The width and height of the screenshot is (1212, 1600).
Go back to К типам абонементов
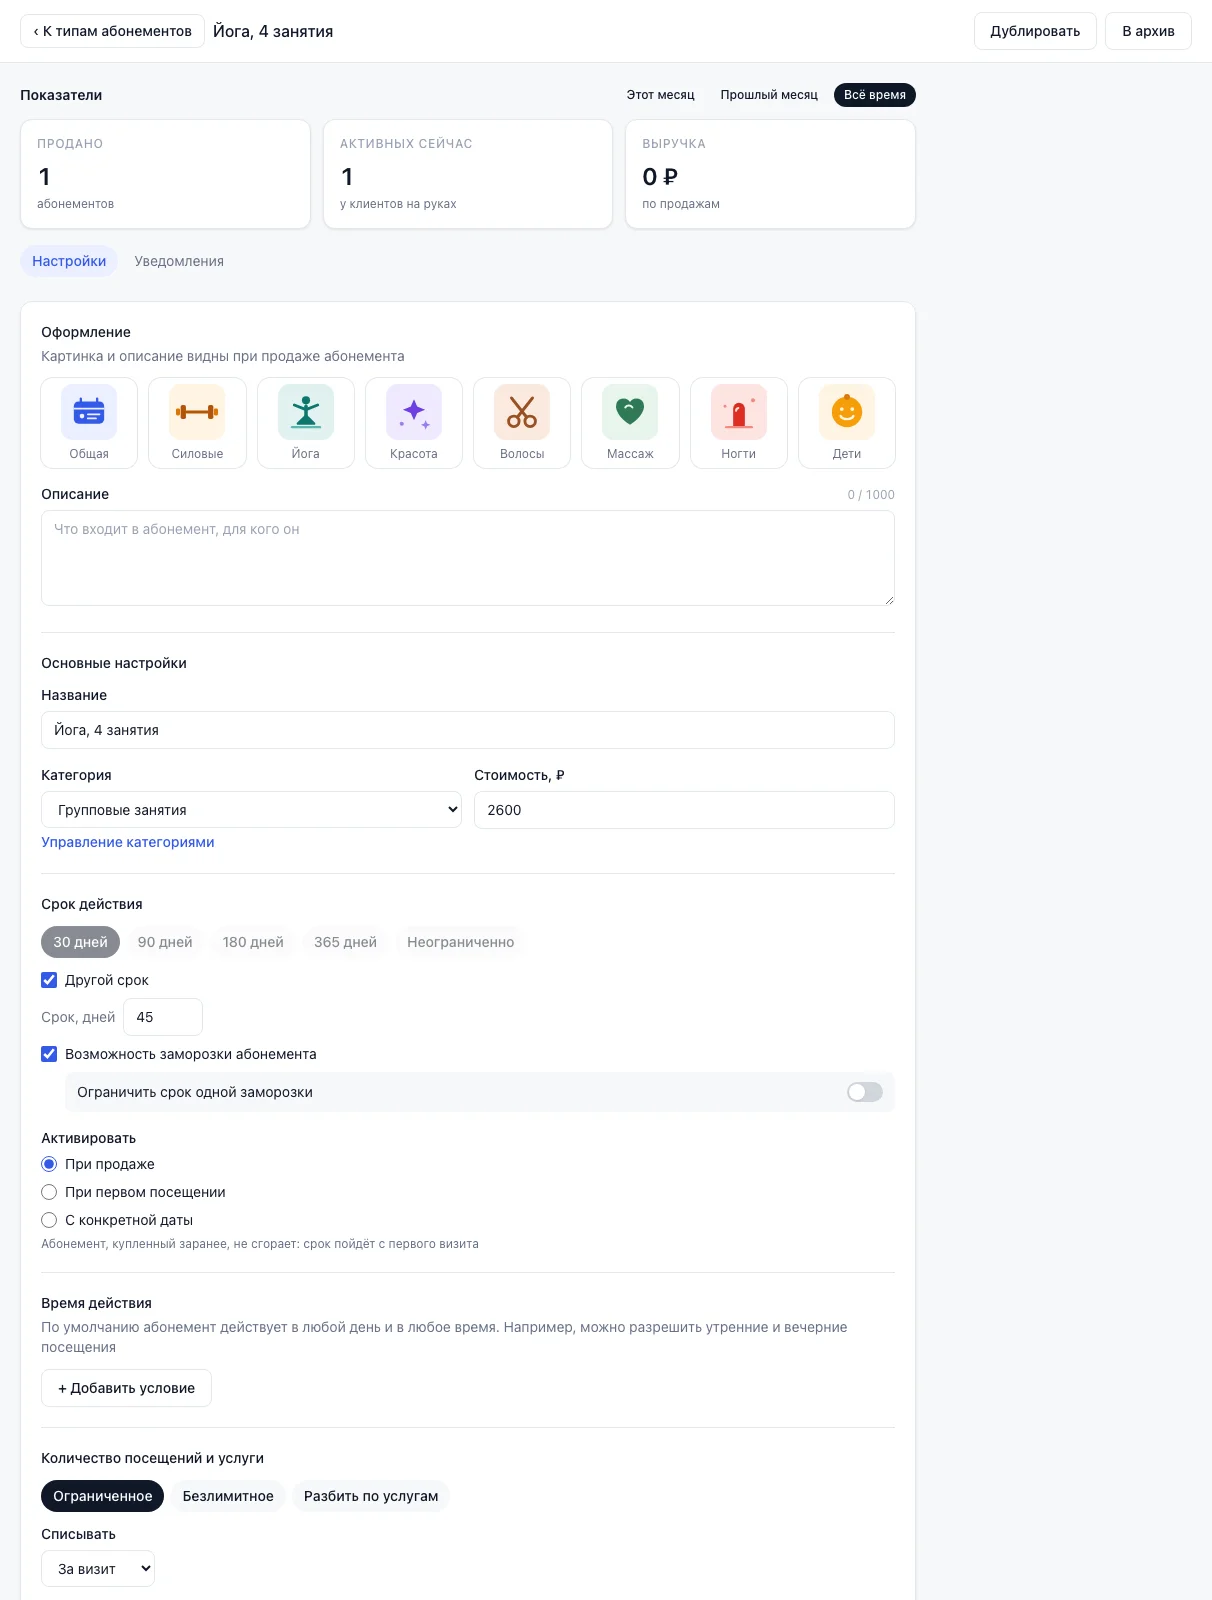[x=113, y=31]
